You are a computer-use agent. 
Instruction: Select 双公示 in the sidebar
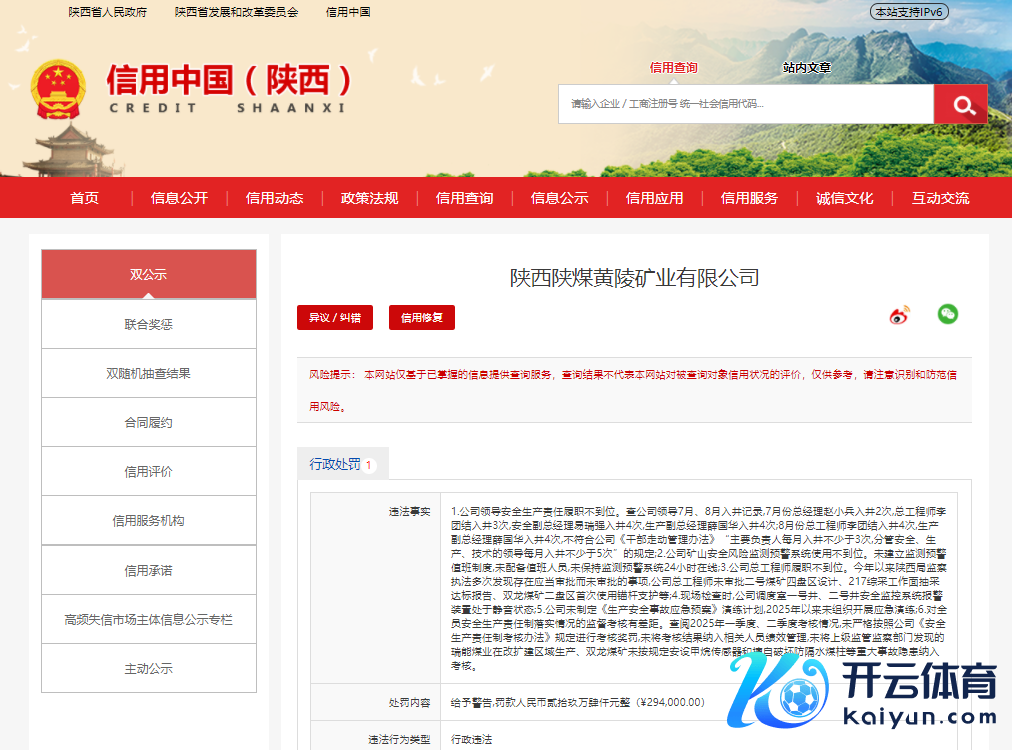coord(148,274)
